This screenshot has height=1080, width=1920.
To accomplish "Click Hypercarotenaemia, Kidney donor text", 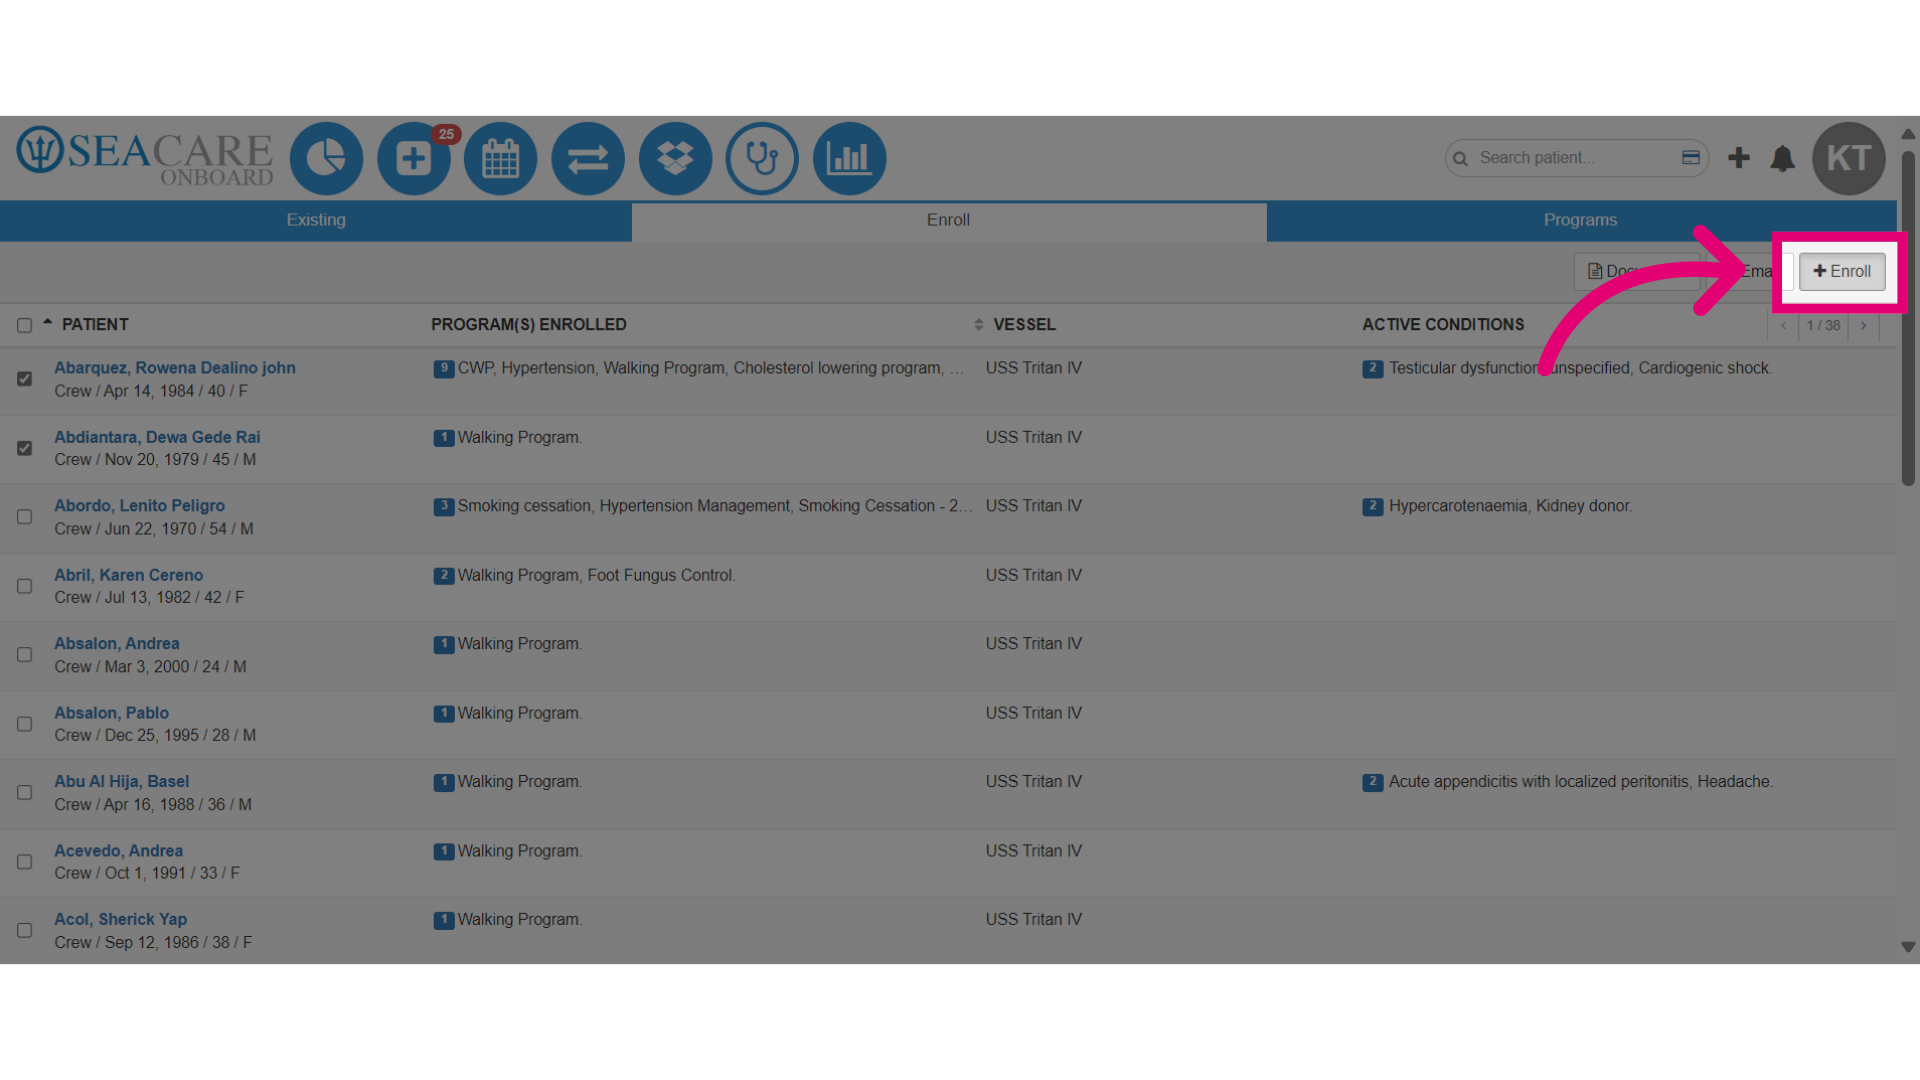I will (x=1510, y=506).
